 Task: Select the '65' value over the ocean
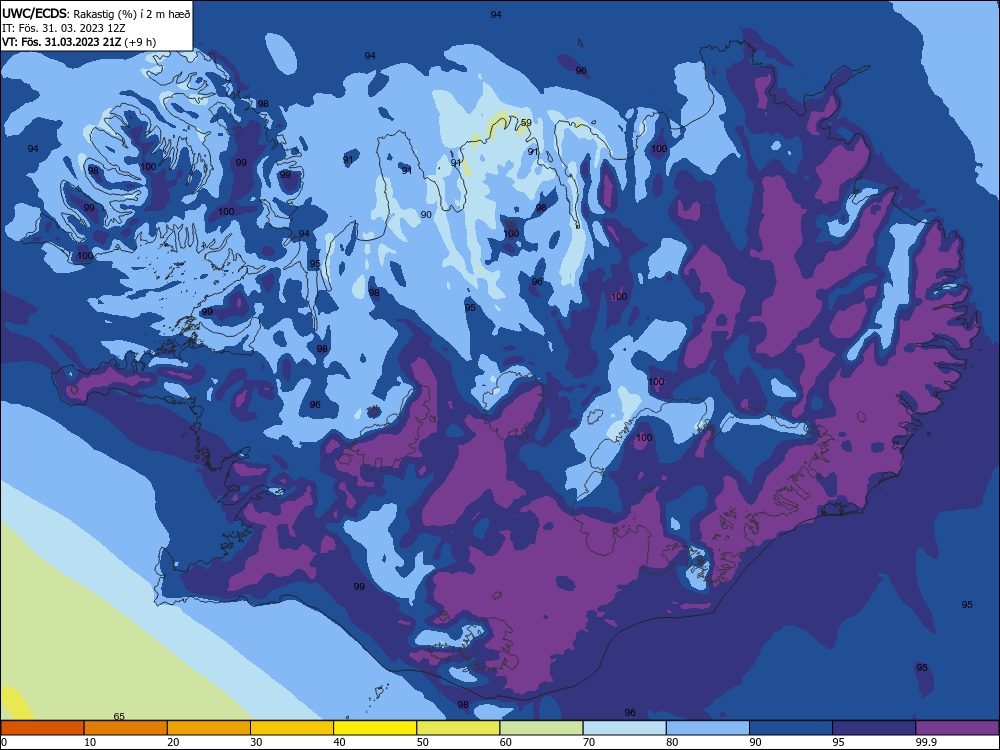[119, 716]
